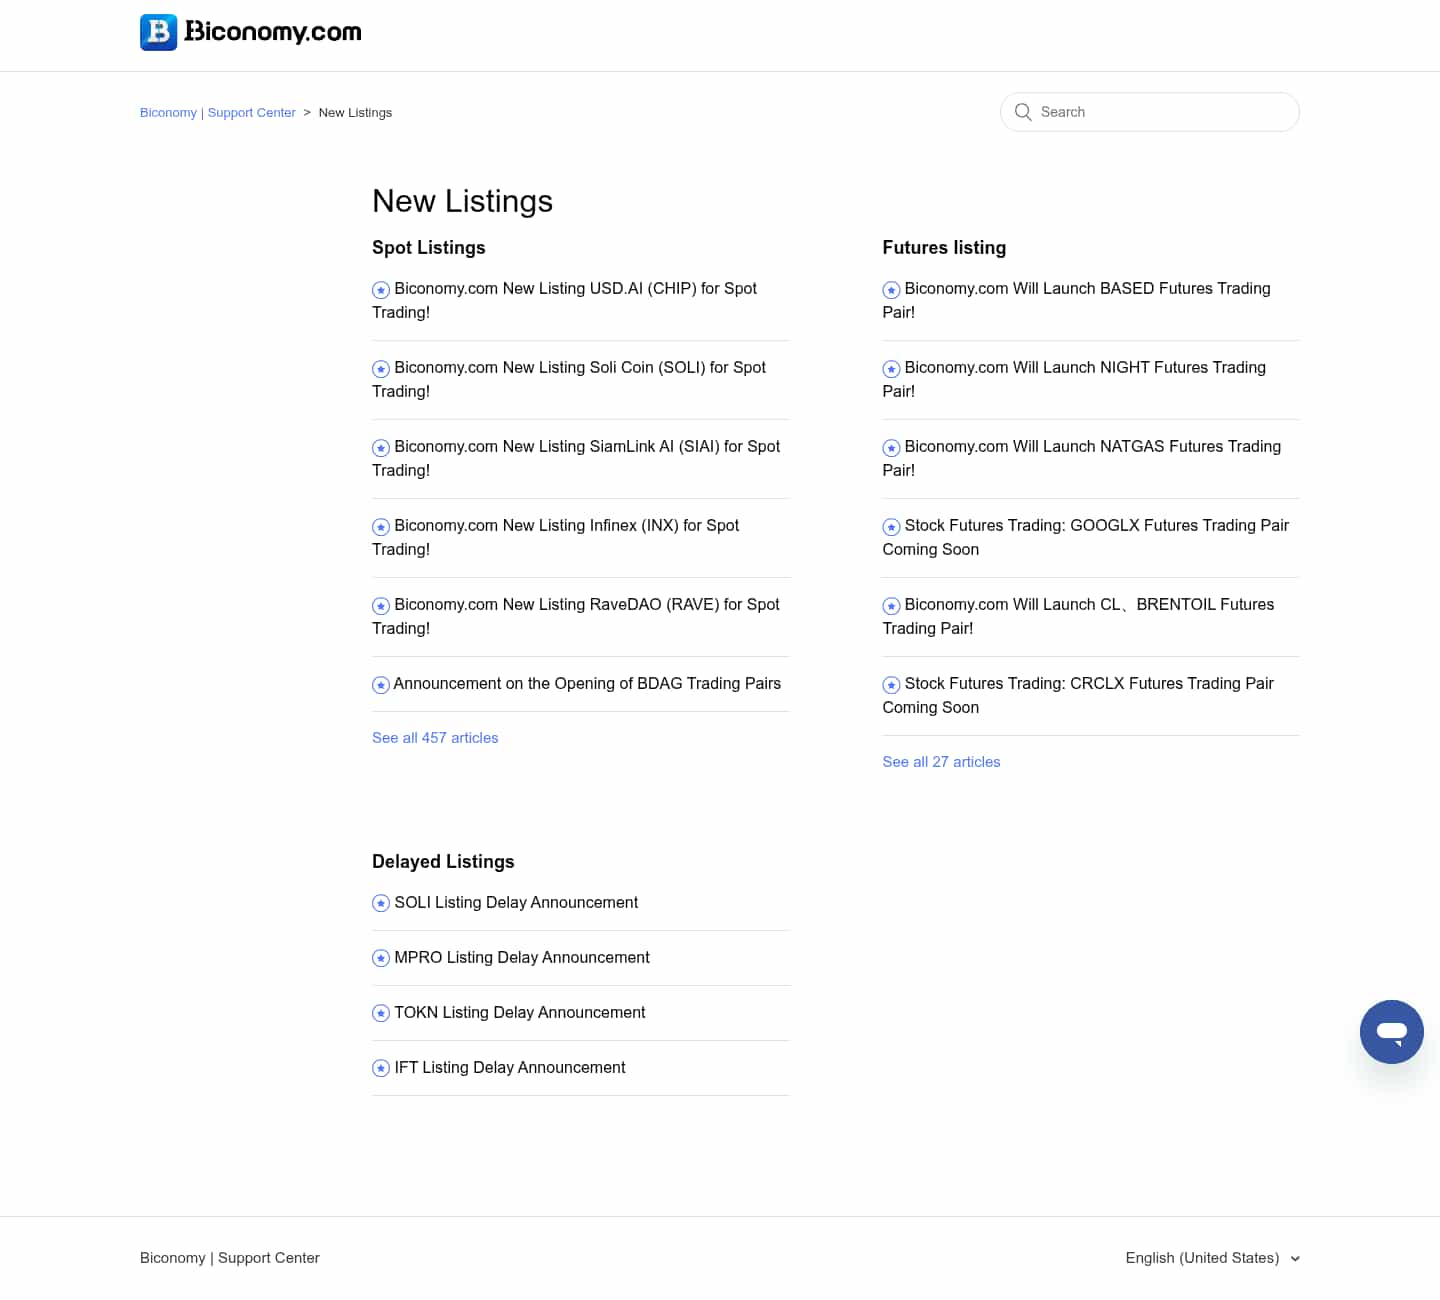Click the Biconomy.com logo in header
Screen dimensions: 1440x1300
tap(250, 32)
